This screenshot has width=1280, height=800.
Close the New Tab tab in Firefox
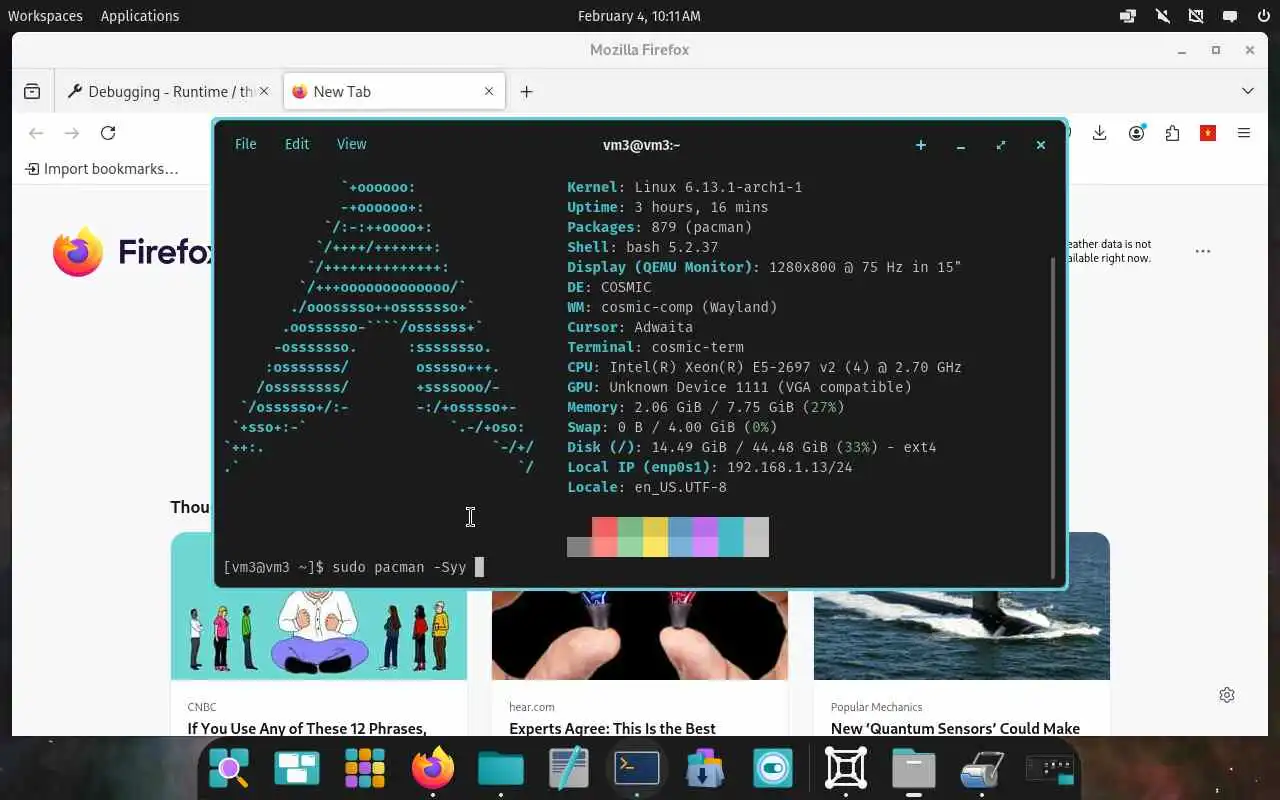point(489,91)
